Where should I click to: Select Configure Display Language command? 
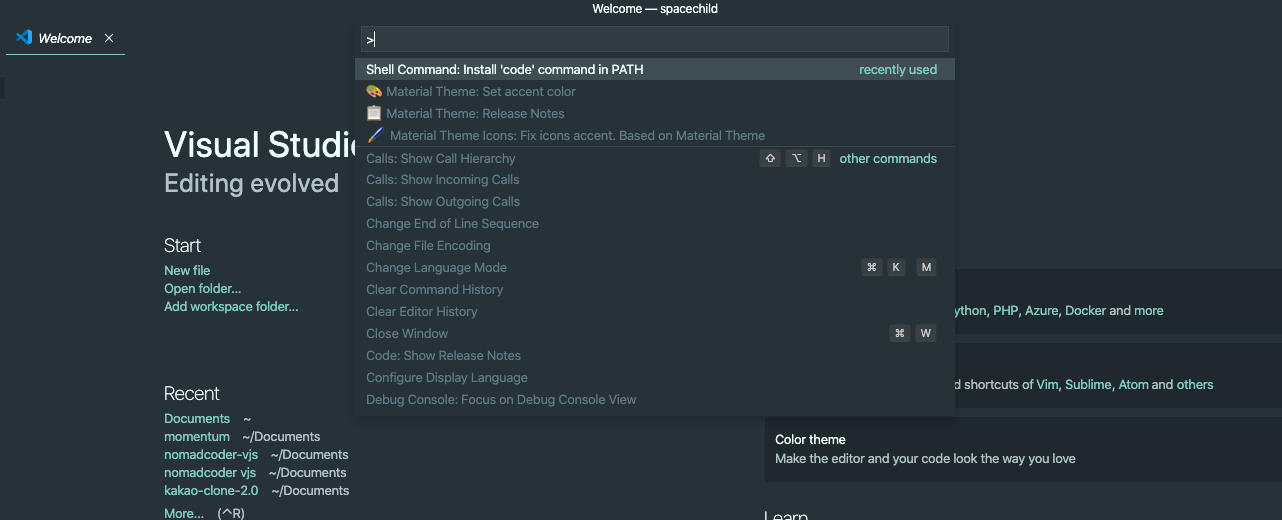pos(655,377)
